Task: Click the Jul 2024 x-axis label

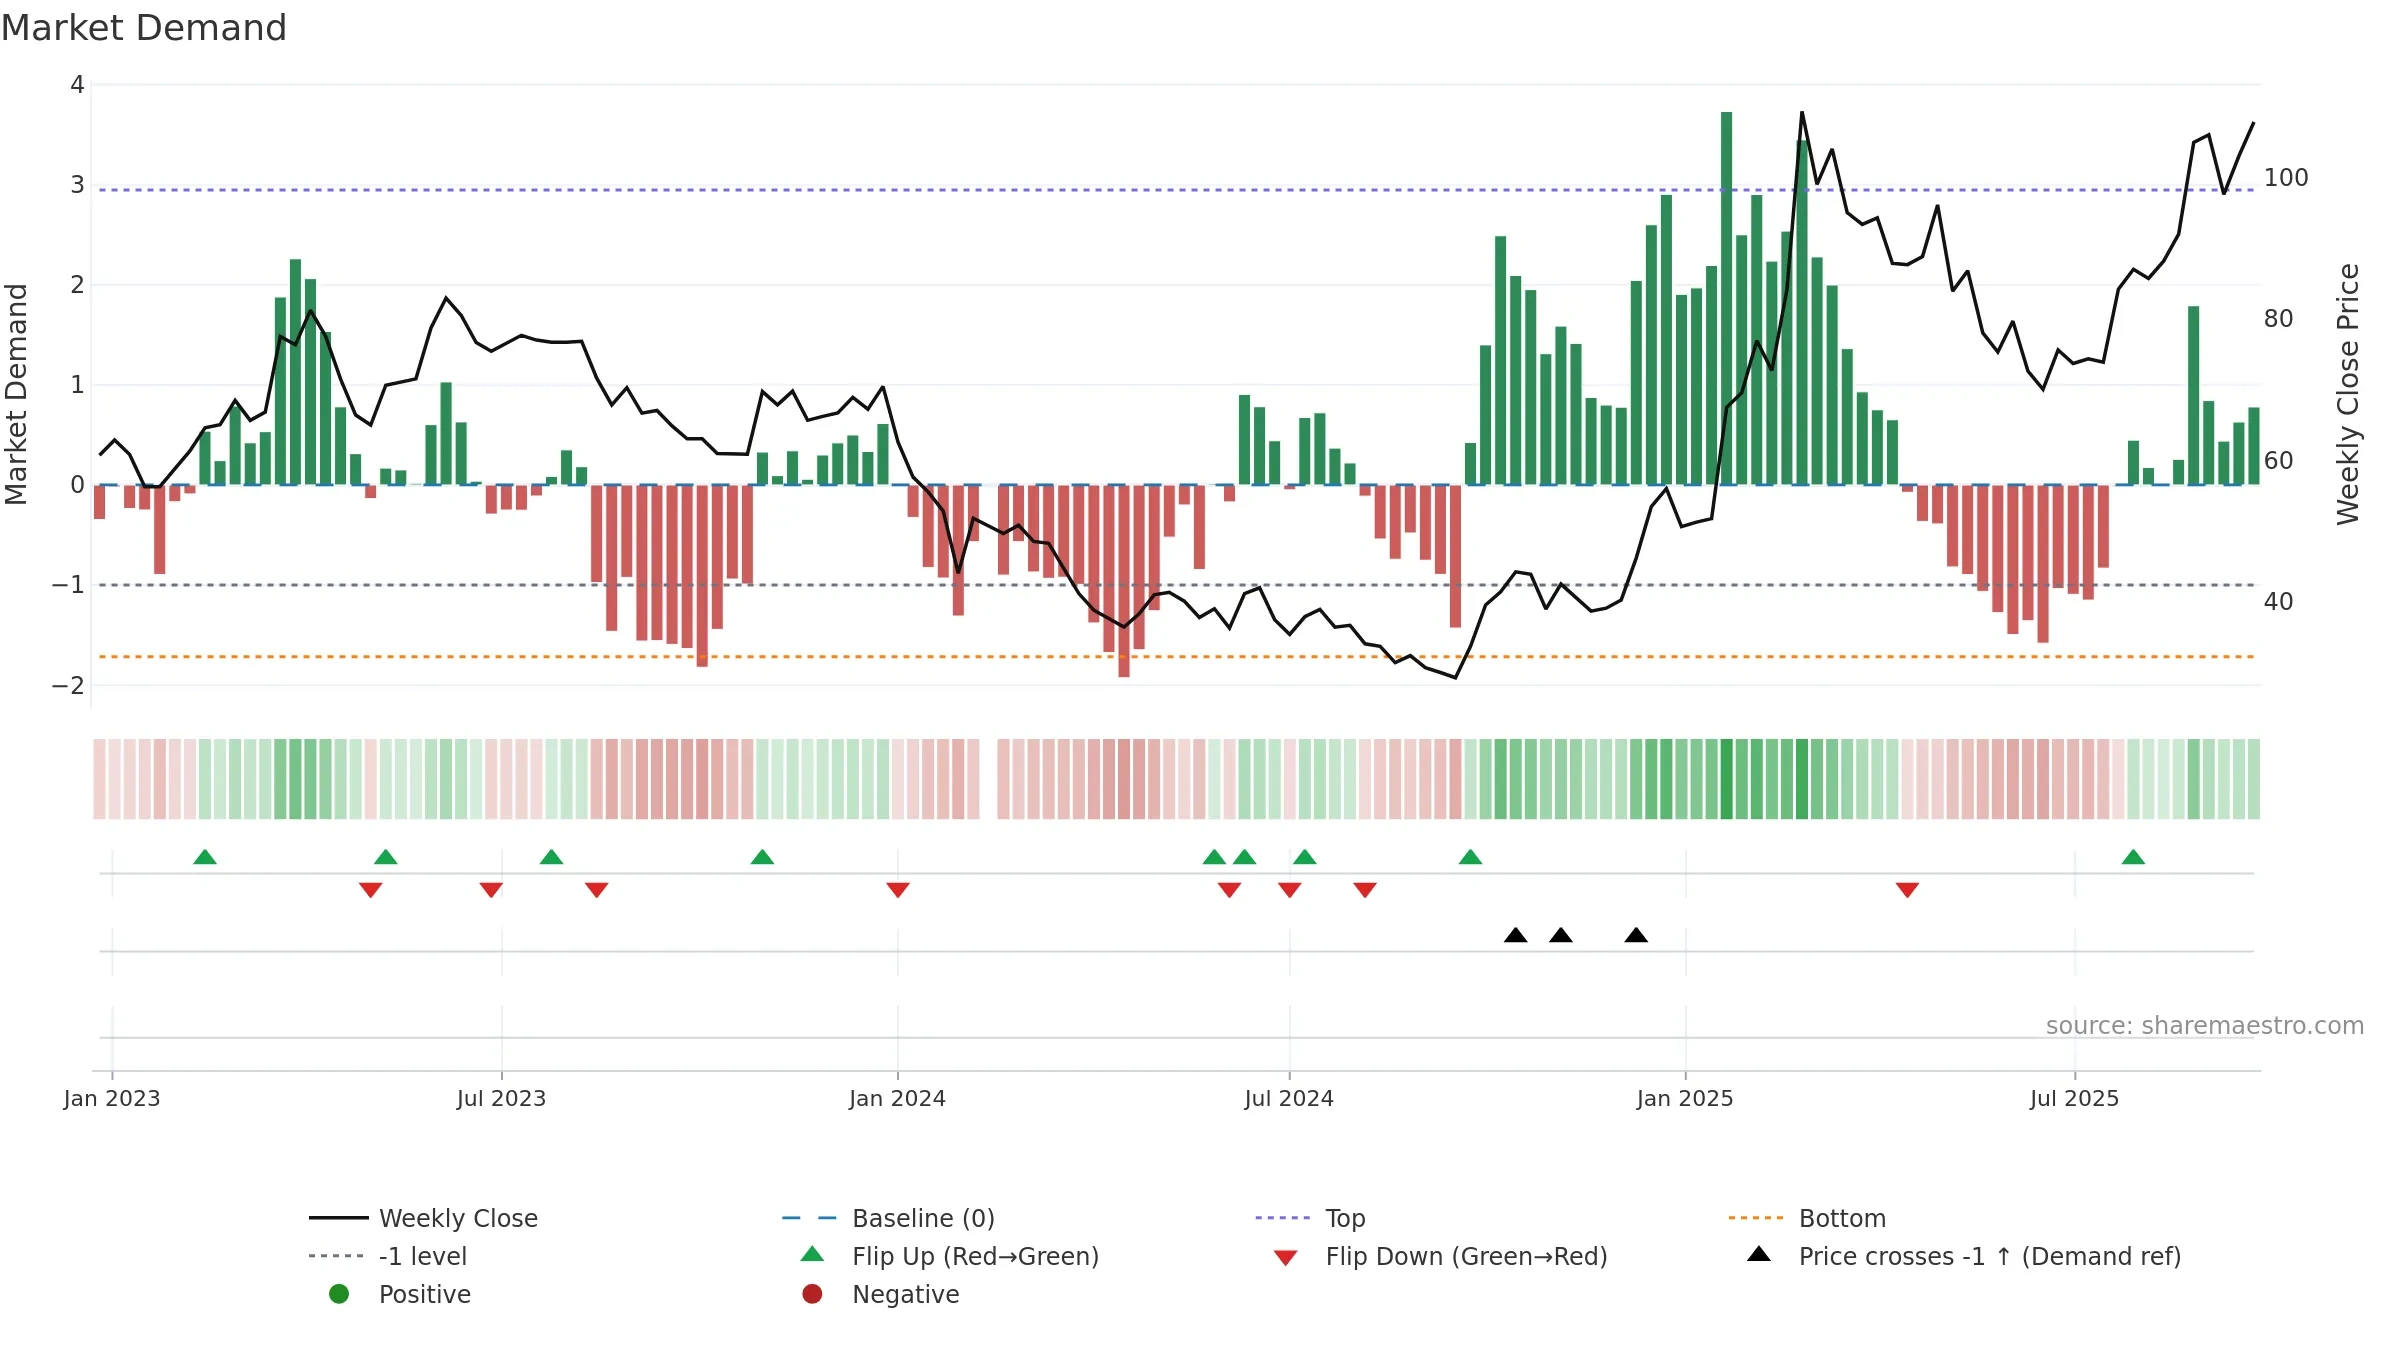Action: (1289, 1098)
